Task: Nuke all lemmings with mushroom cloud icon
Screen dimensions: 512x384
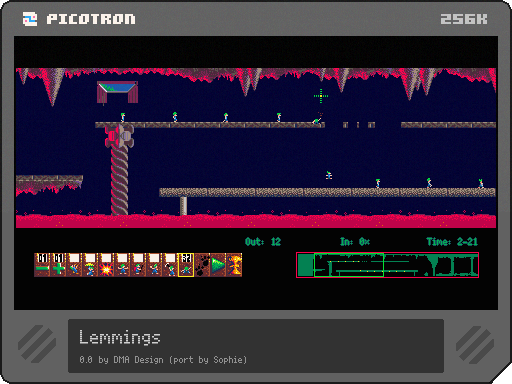Action: click(234, 265)
